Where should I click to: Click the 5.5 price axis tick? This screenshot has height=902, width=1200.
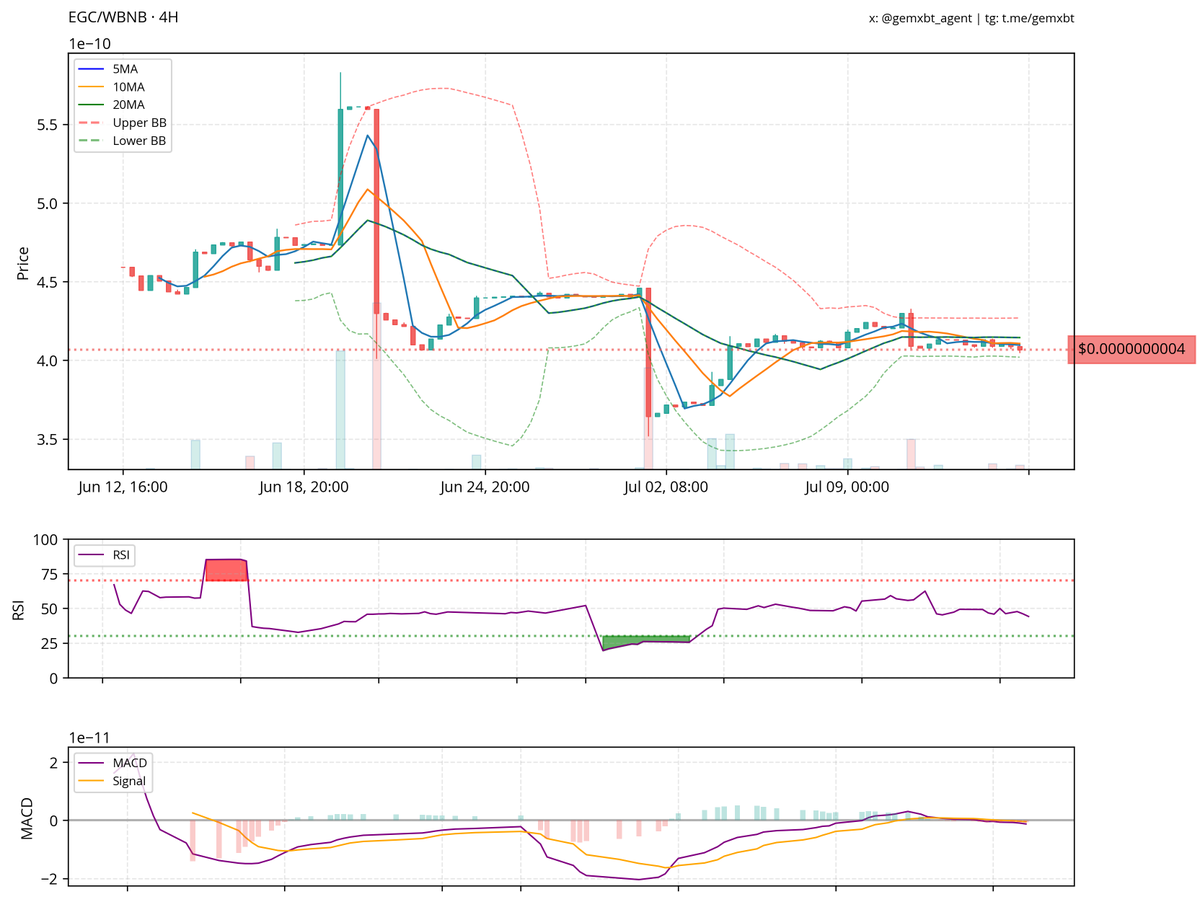pyautogui.click(x=48, y=125)
